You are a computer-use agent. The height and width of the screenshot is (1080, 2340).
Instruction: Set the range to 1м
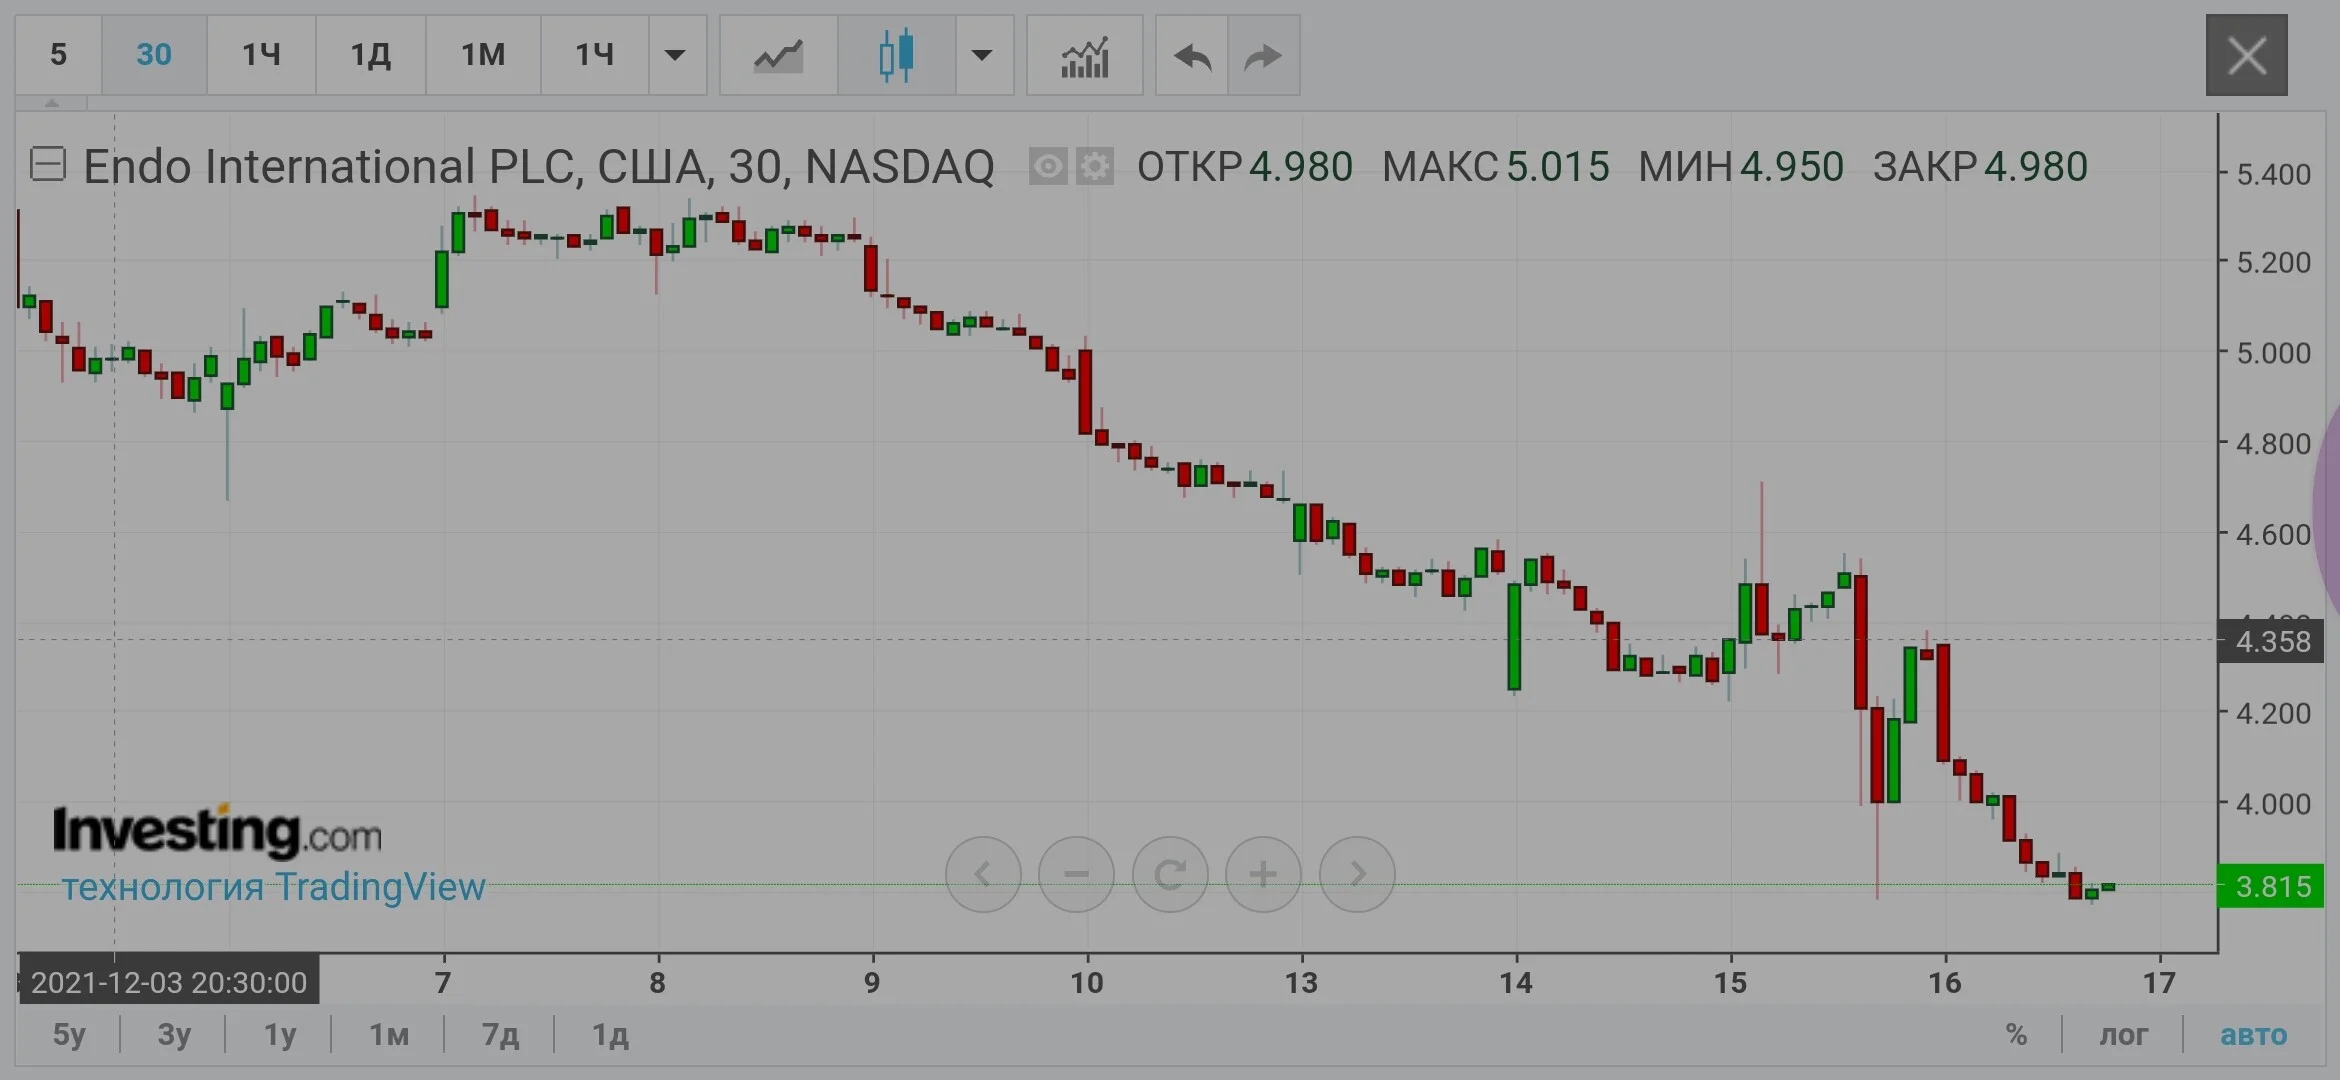coord(389,1034)
